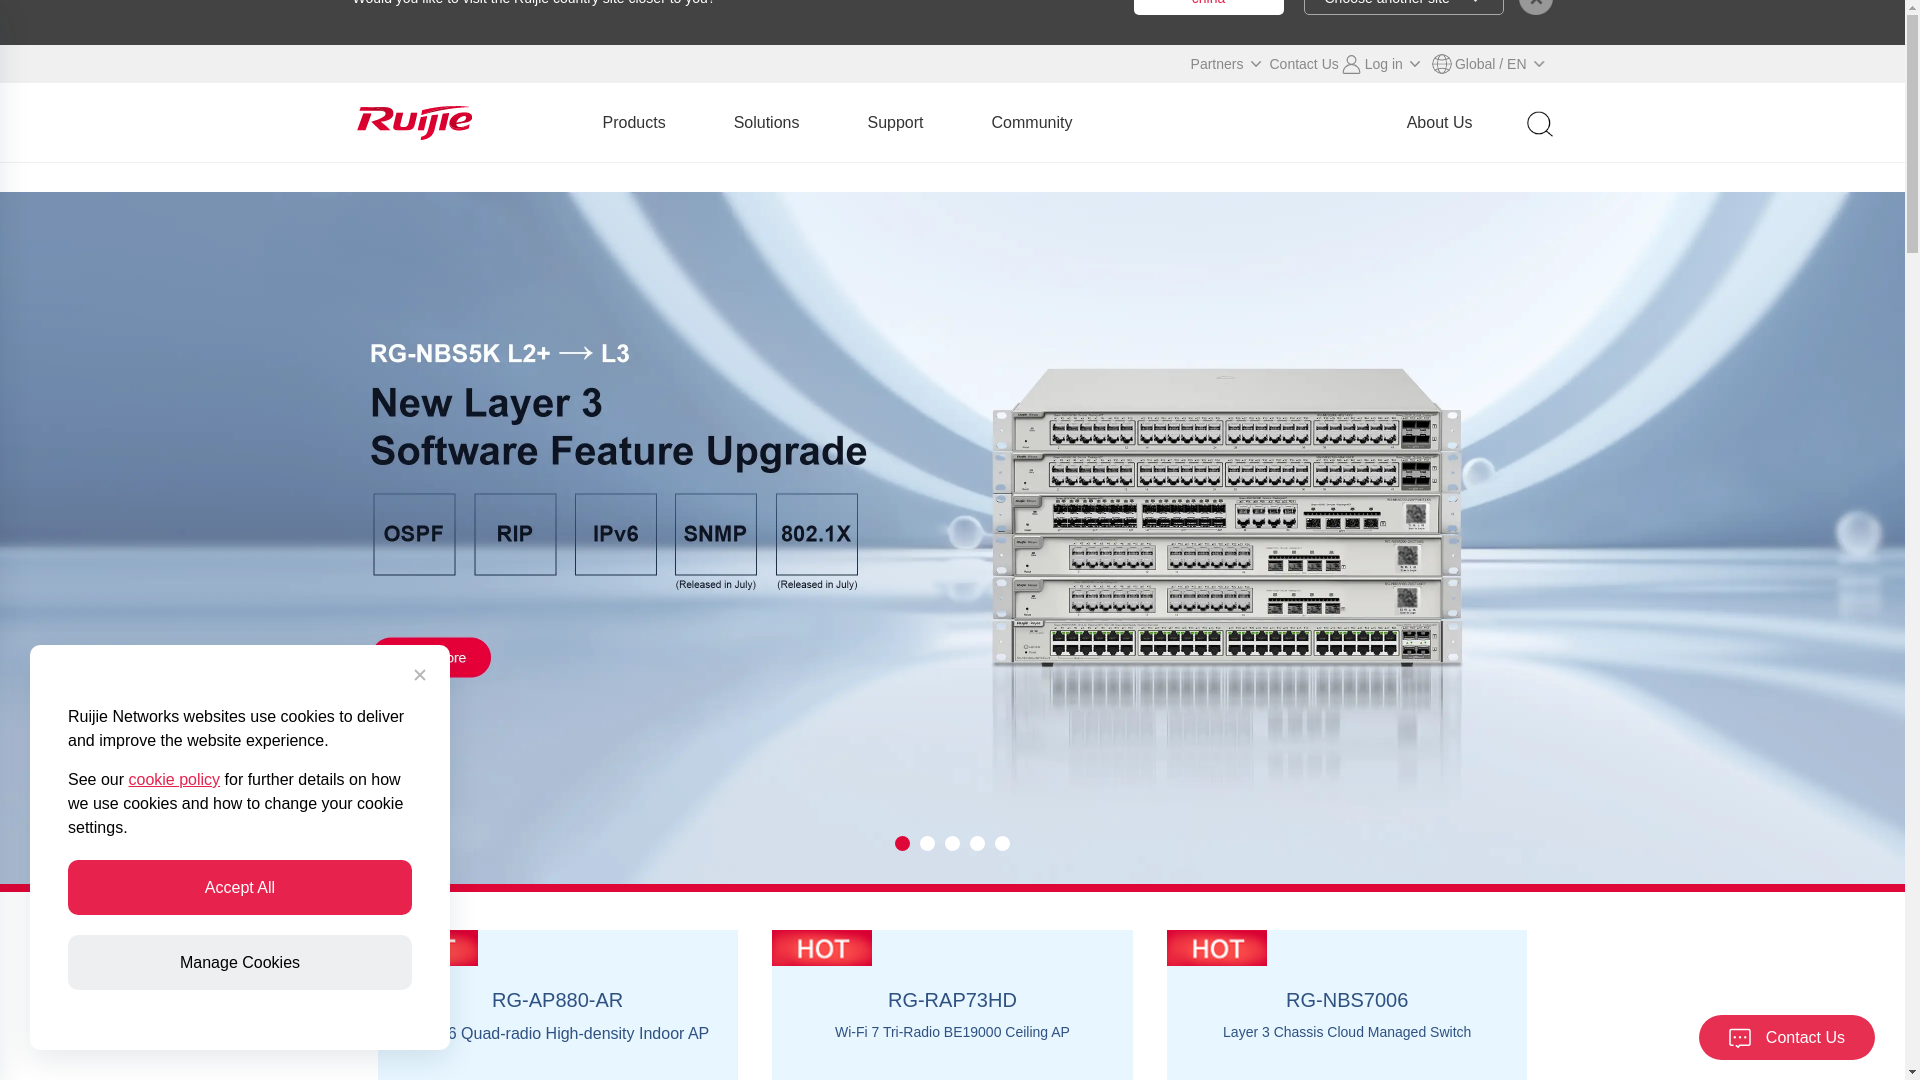Dismiss the country site banner
The height and width of the screenshot is (1080, 1920).
[x=1535, y=5]
